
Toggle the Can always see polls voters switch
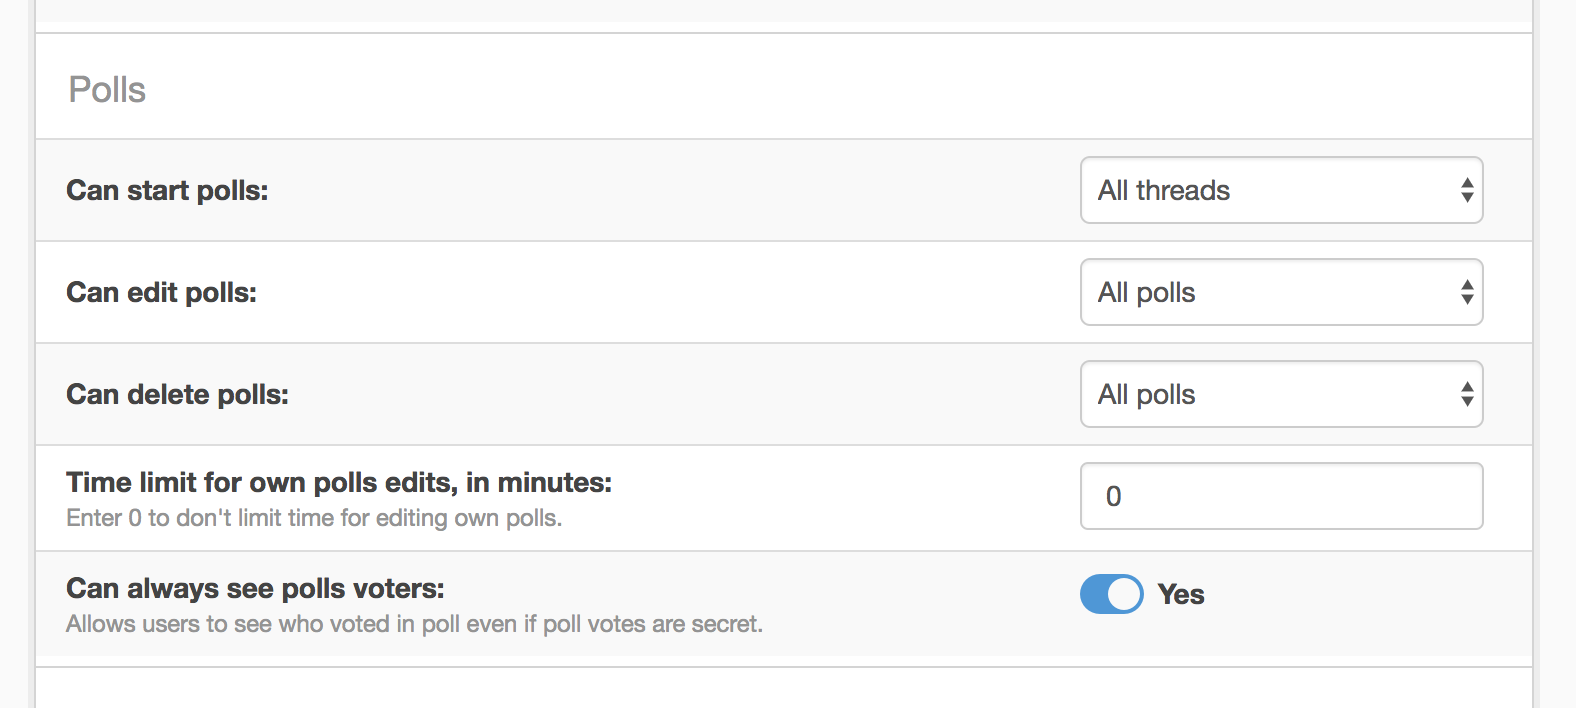[x=1111, y=594]
